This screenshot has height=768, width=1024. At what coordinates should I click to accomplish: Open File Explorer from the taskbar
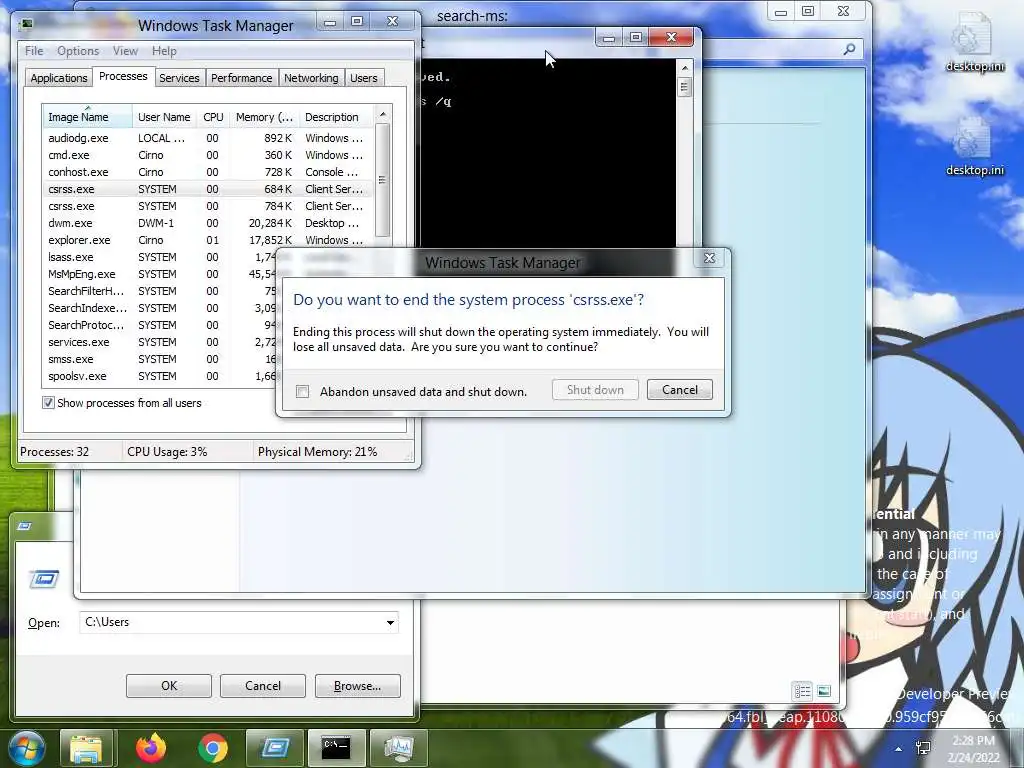click(87, 748)
